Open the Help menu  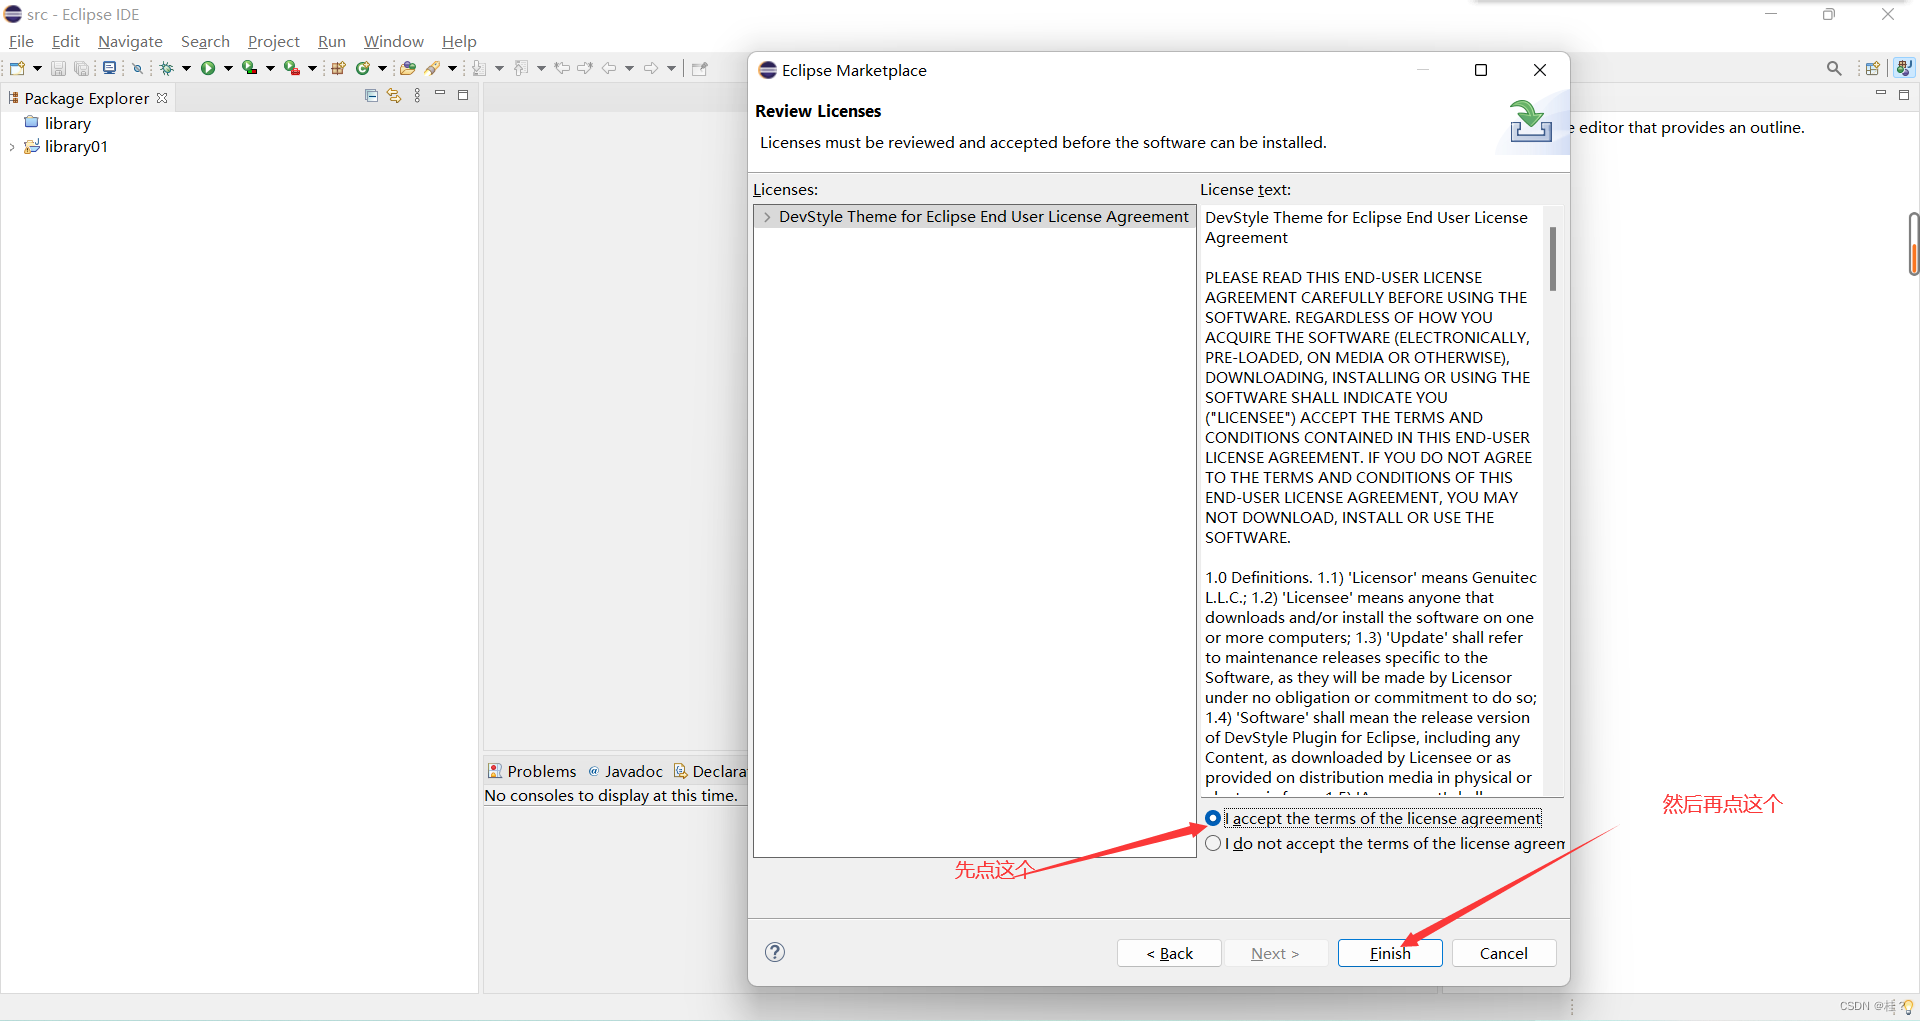click(459, 41)
